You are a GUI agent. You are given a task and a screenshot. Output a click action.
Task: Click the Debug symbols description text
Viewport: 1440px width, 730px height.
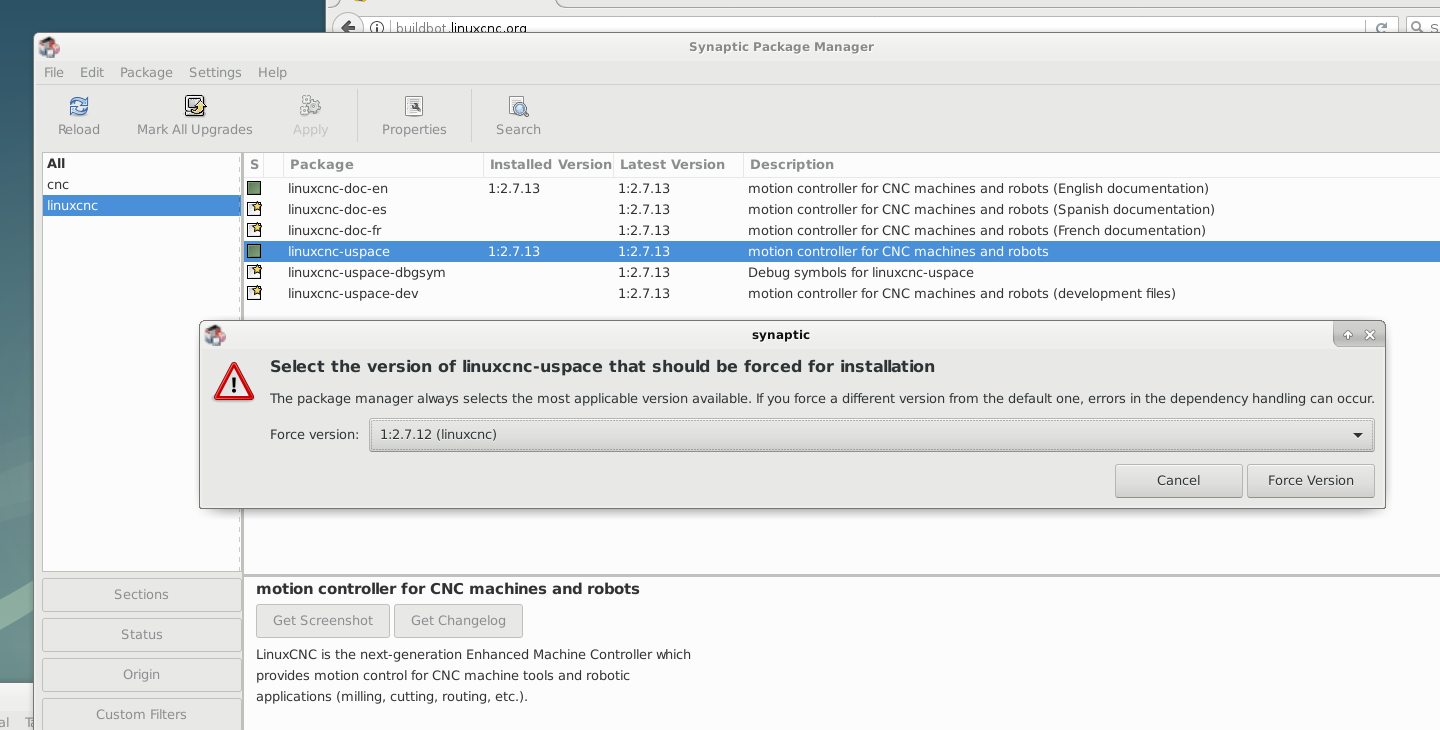(x=861, y=272)
